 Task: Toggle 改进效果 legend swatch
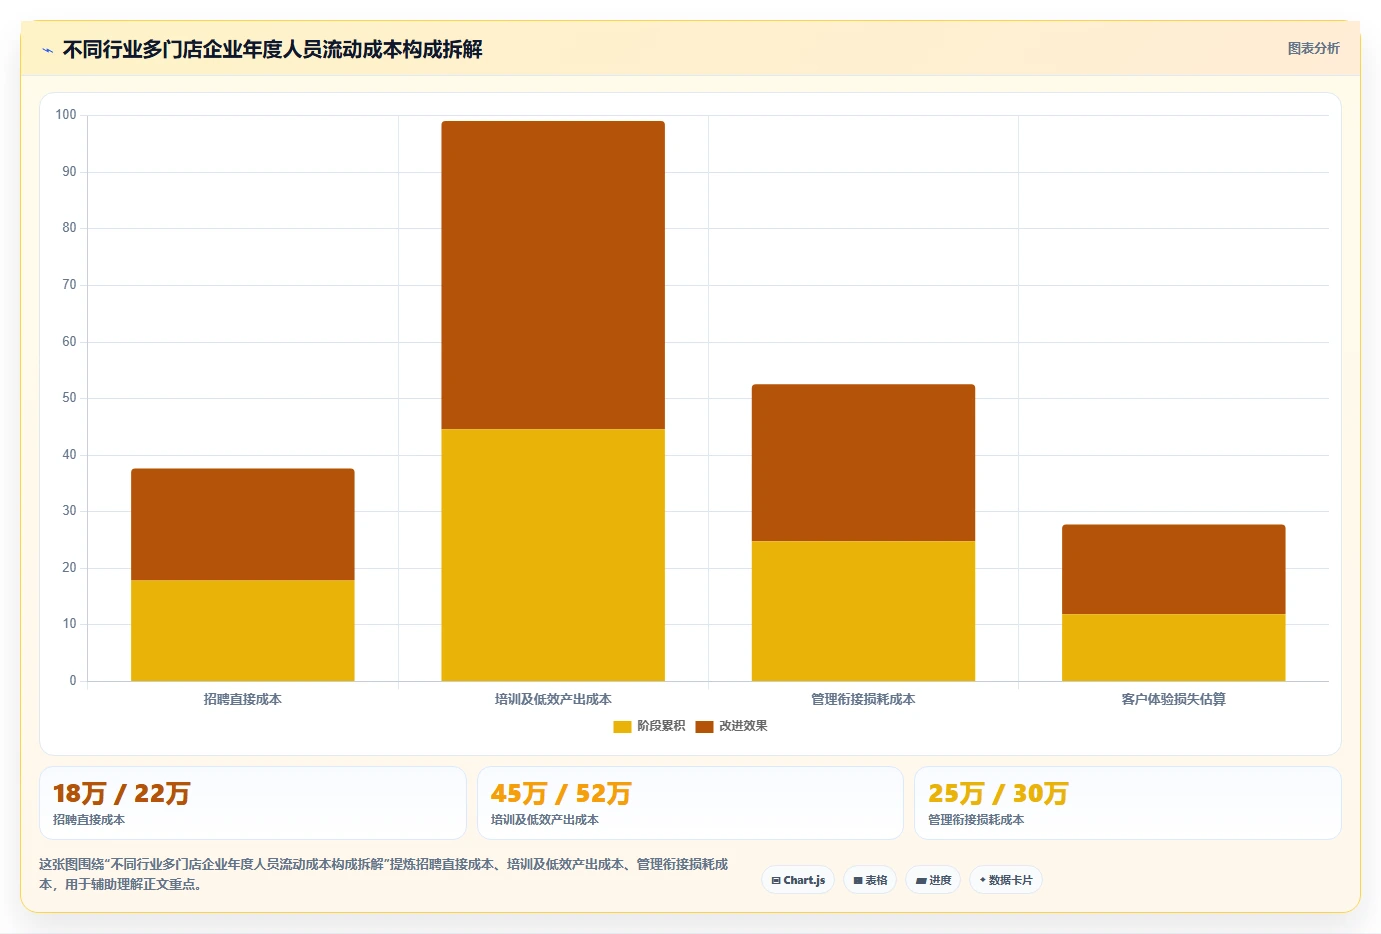click(x=704, y=726)
